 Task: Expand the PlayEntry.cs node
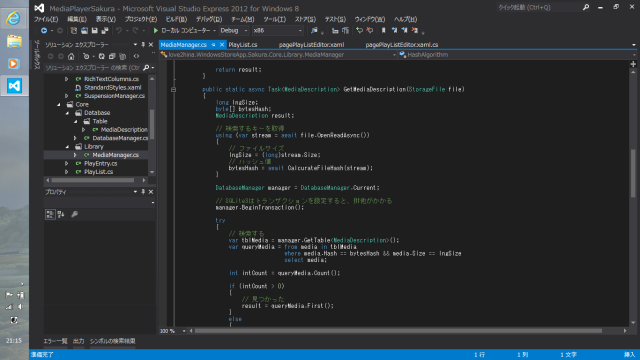point(67,164)
